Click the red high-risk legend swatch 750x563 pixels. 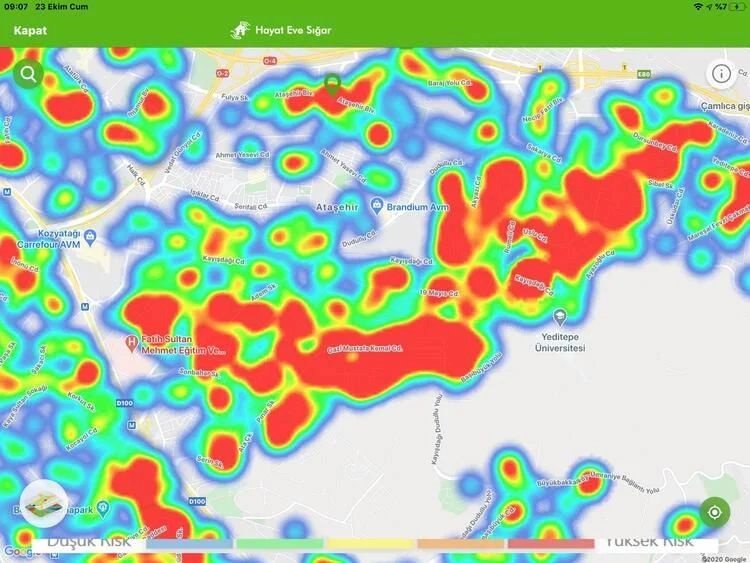550,544
